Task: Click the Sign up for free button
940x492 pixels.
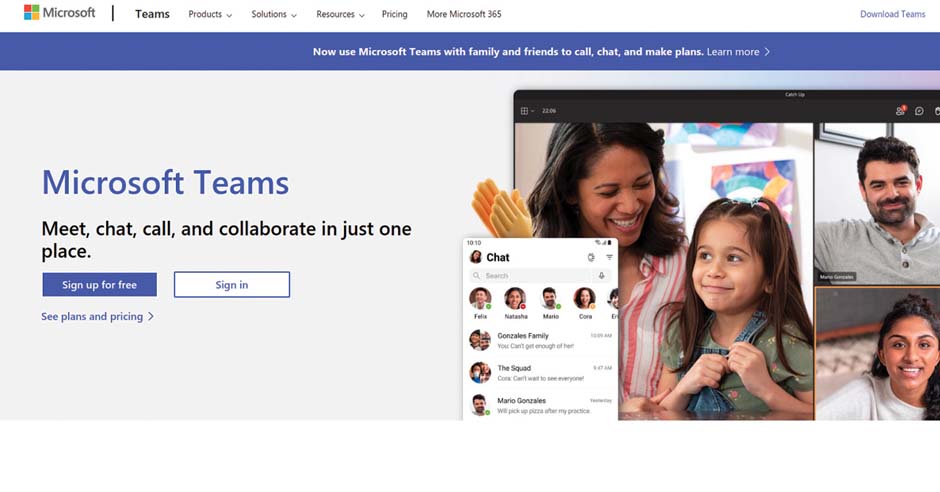Action: (x=100, y=285)
